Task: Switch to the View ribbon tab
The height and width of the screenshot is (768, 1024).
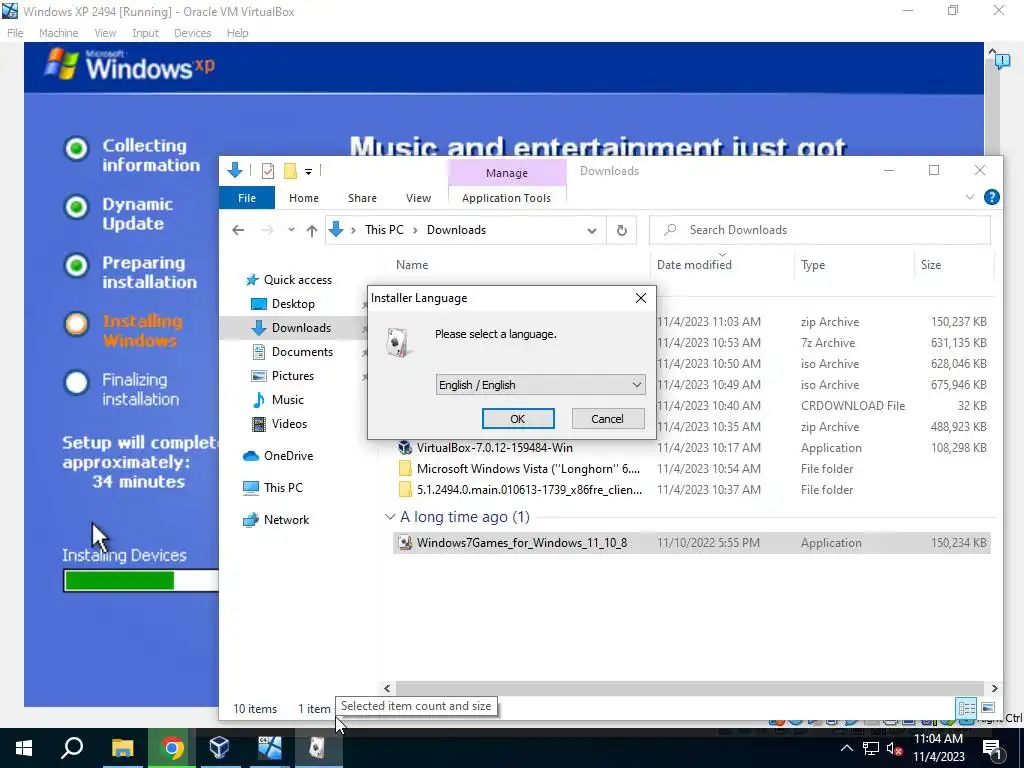Action: tap(418, 198)
